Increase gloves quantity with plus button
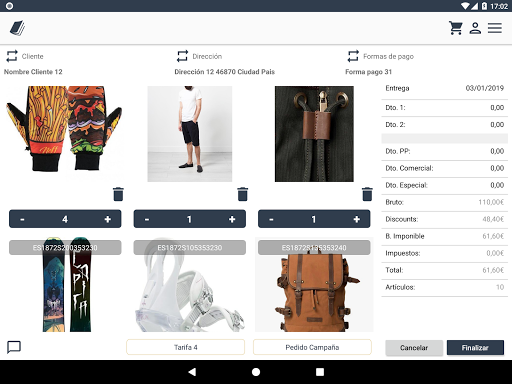This screenshot has height=384, width=512. pos(108,219)
